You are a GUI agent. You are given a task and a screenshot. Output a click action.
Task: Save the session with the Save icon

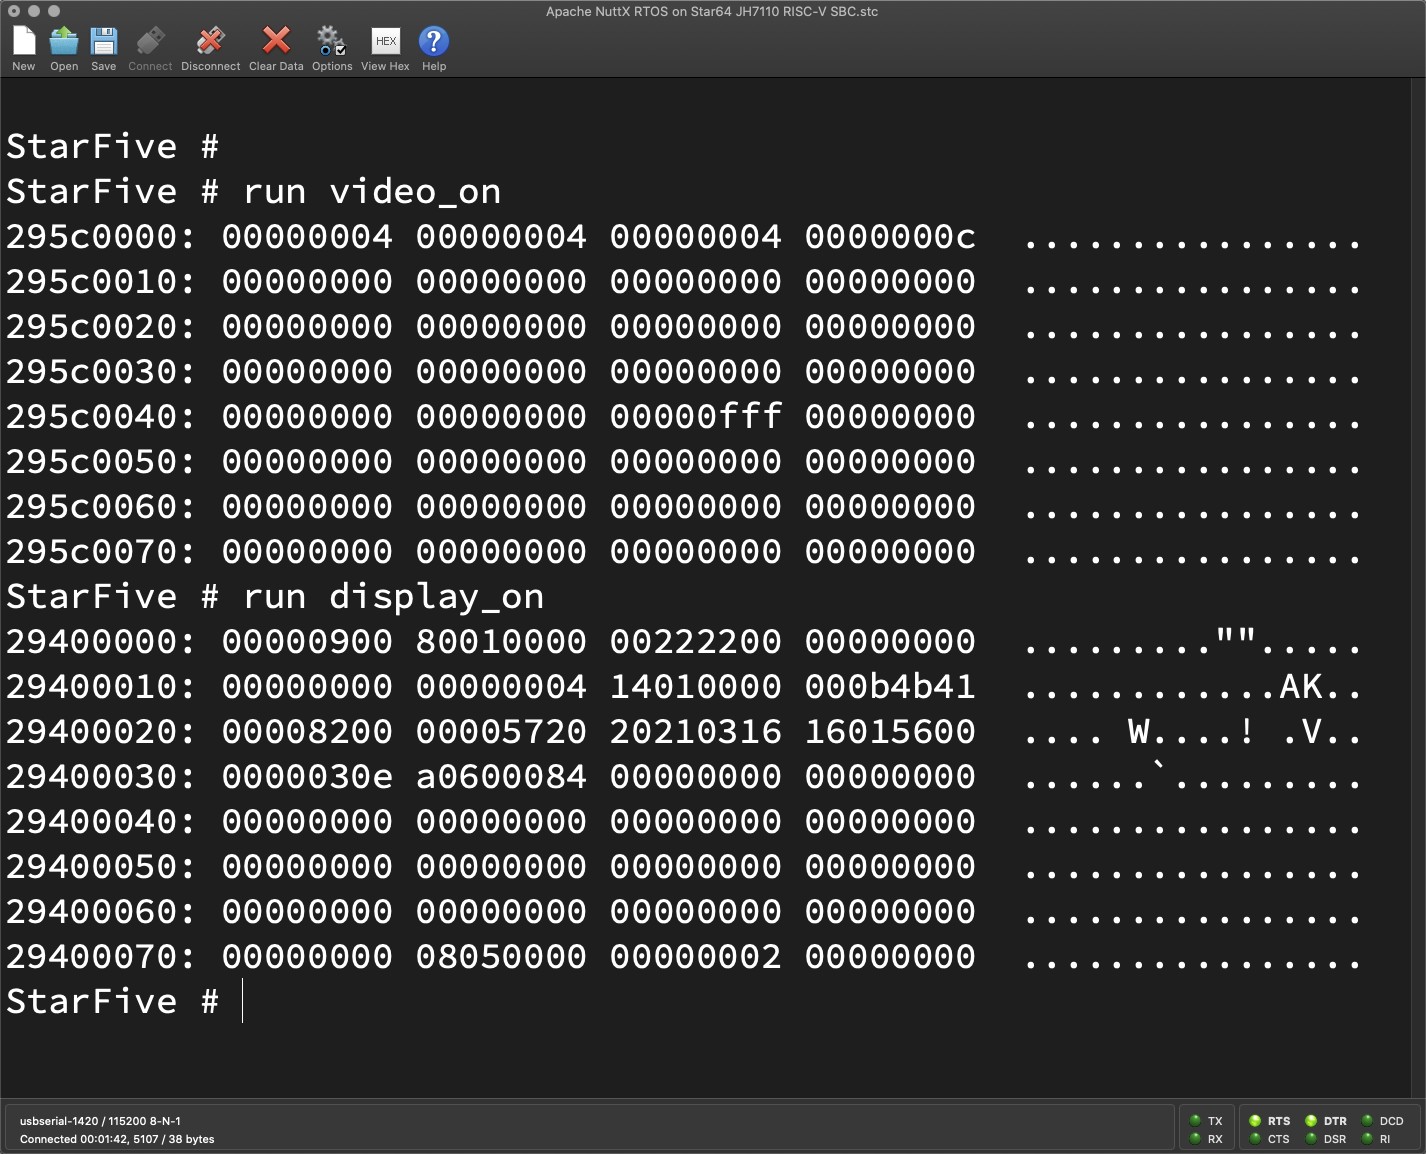104,41
